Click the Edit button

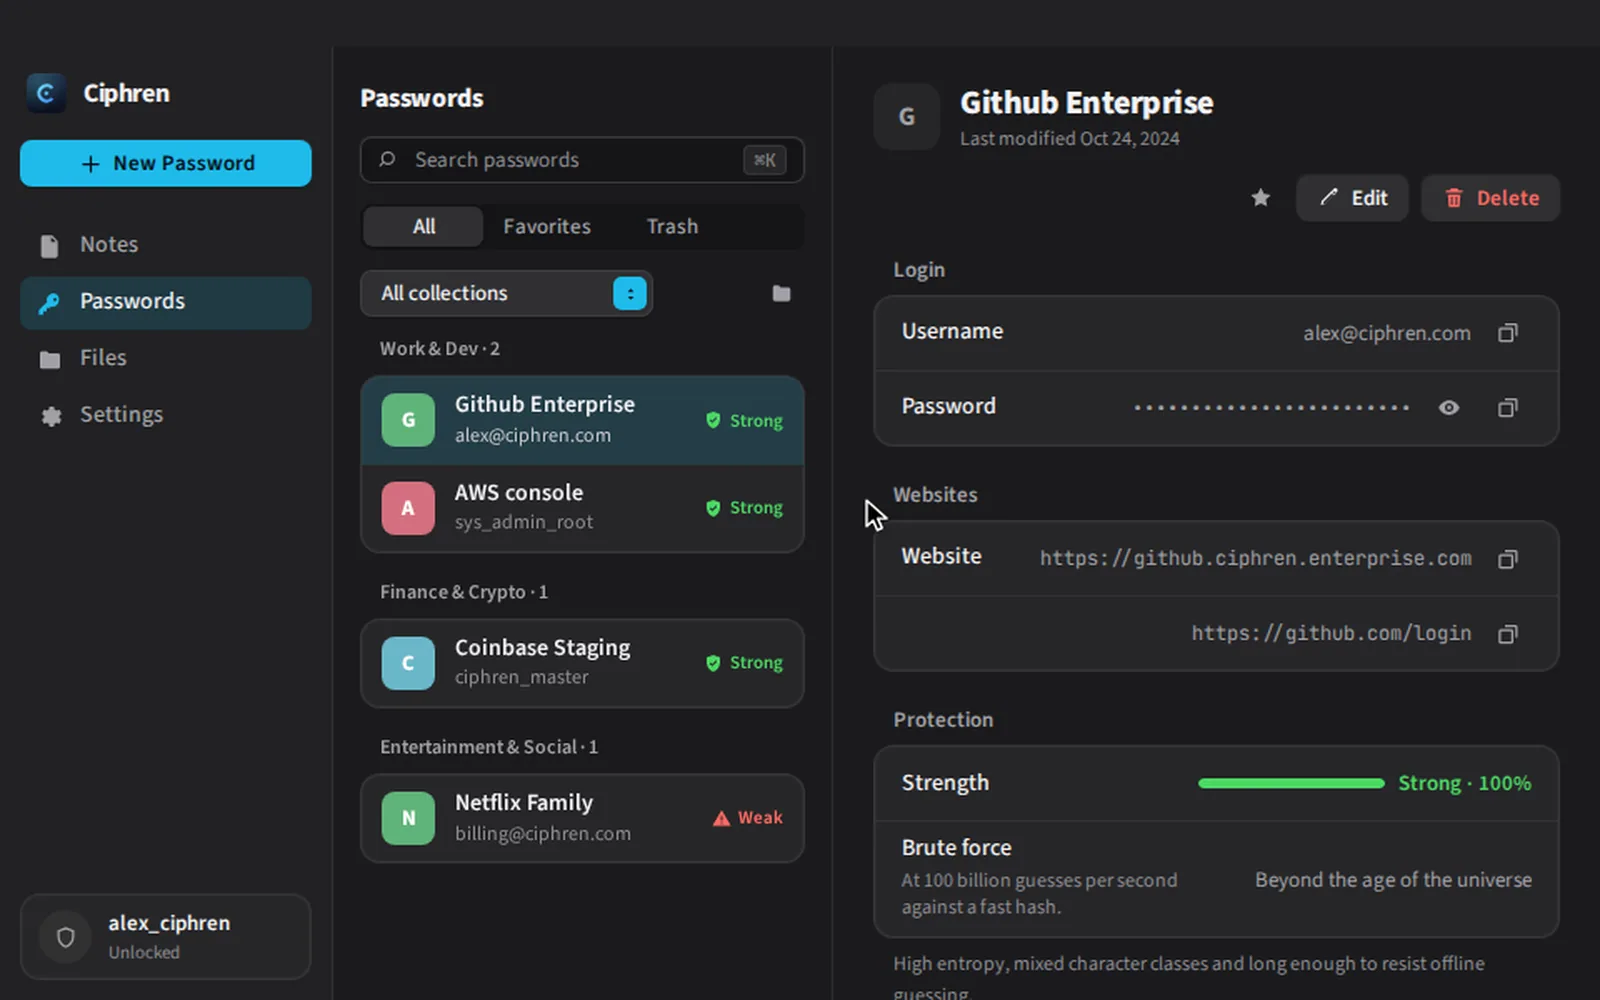[1352, 198]
